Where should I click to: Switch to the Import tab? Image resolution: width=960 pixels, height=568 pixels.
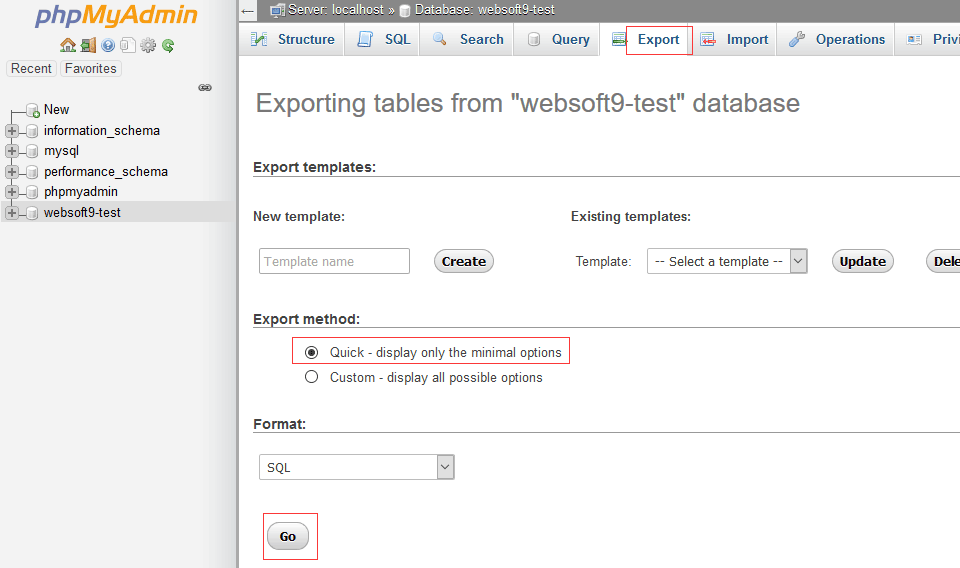735,40
